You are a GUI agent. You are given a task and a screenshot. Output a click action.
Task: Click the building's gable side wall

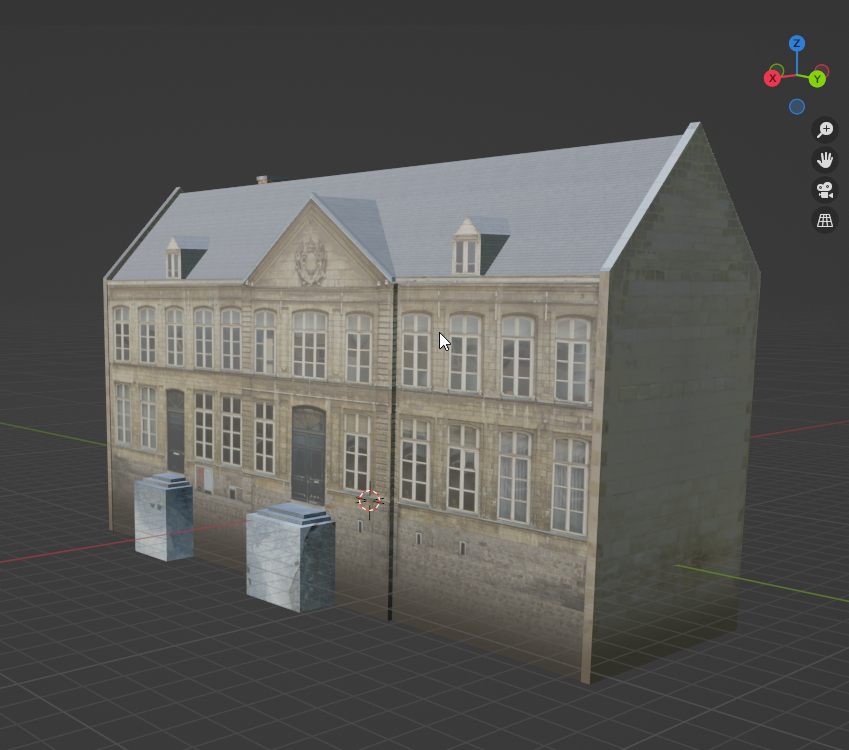[680, 420]
